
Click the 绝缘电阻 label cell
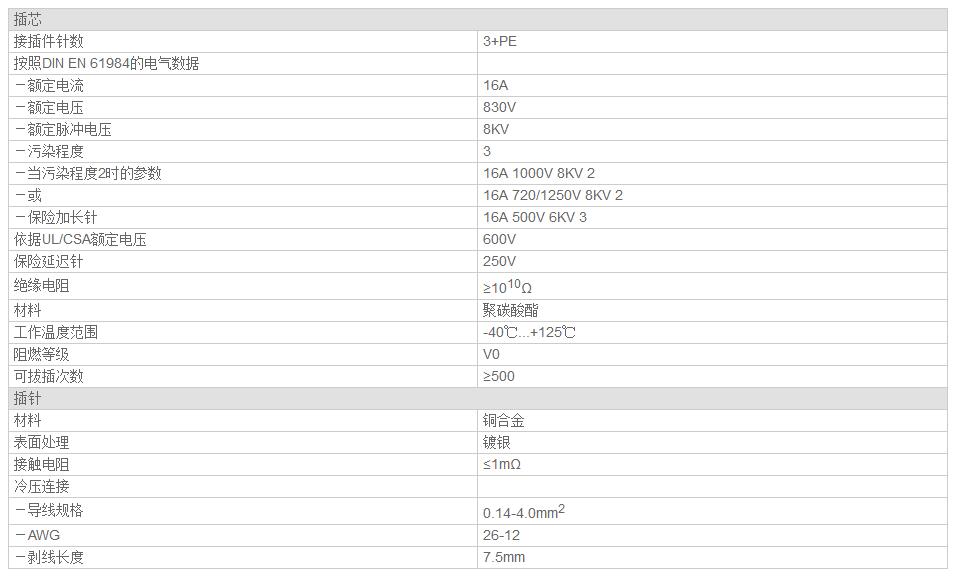click(41, 286)
